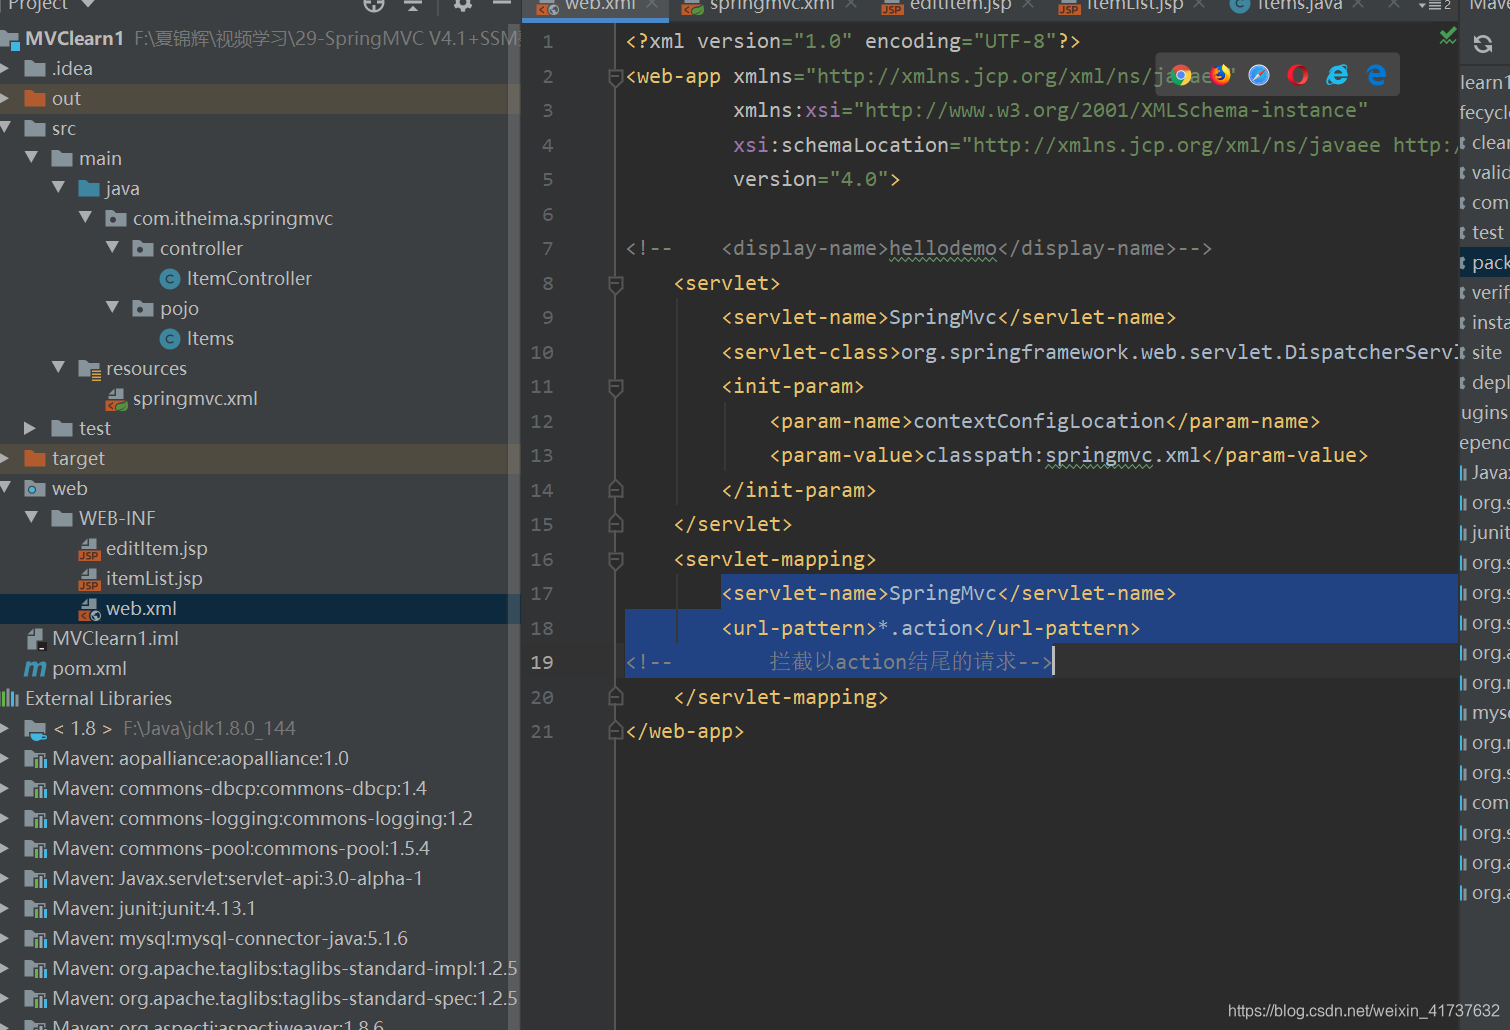Viewport: 1510px width, 1030px height.
Task: Select Maven aopalliance:1.0 library
Action: click(x=200, y=759)
